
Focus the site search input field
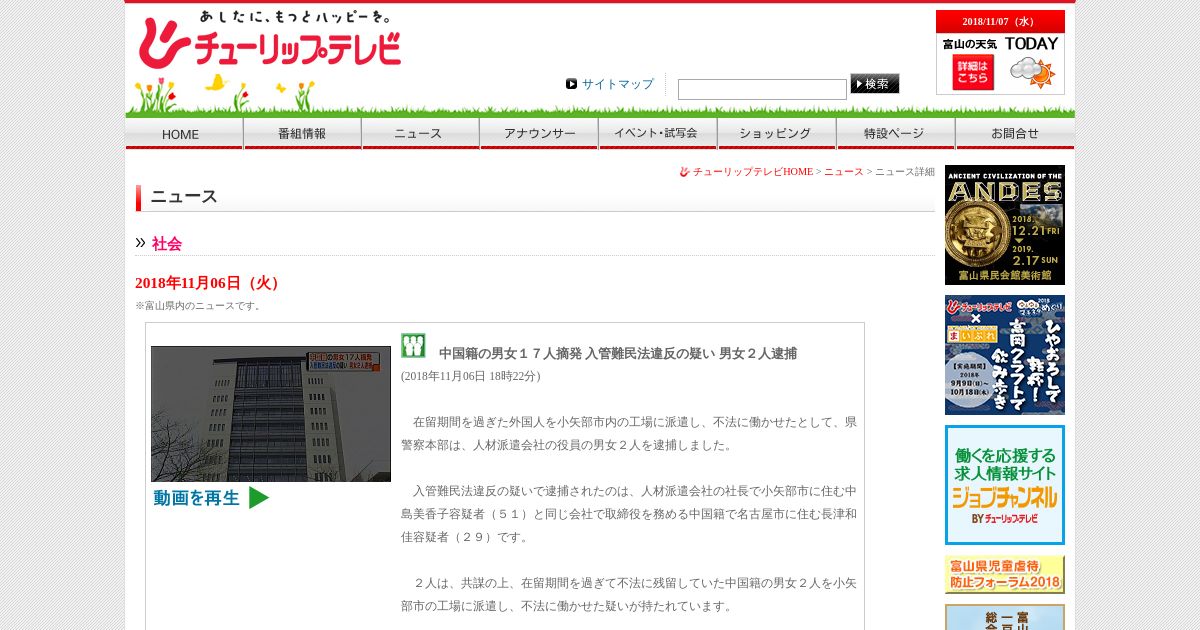(x=762, y=89)
